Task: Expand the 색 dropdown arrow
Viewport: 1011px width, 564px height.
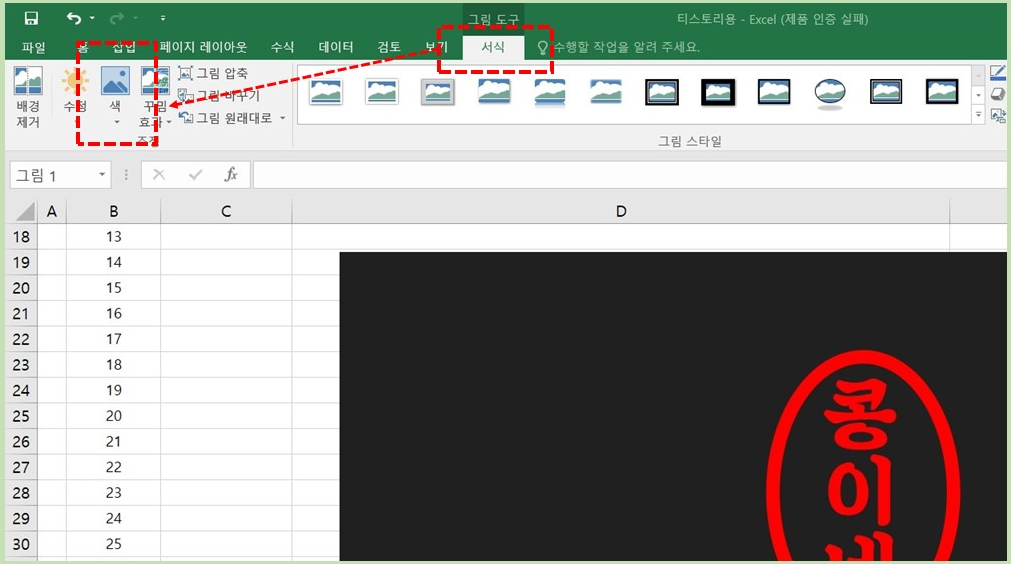Action: (116, 122)
